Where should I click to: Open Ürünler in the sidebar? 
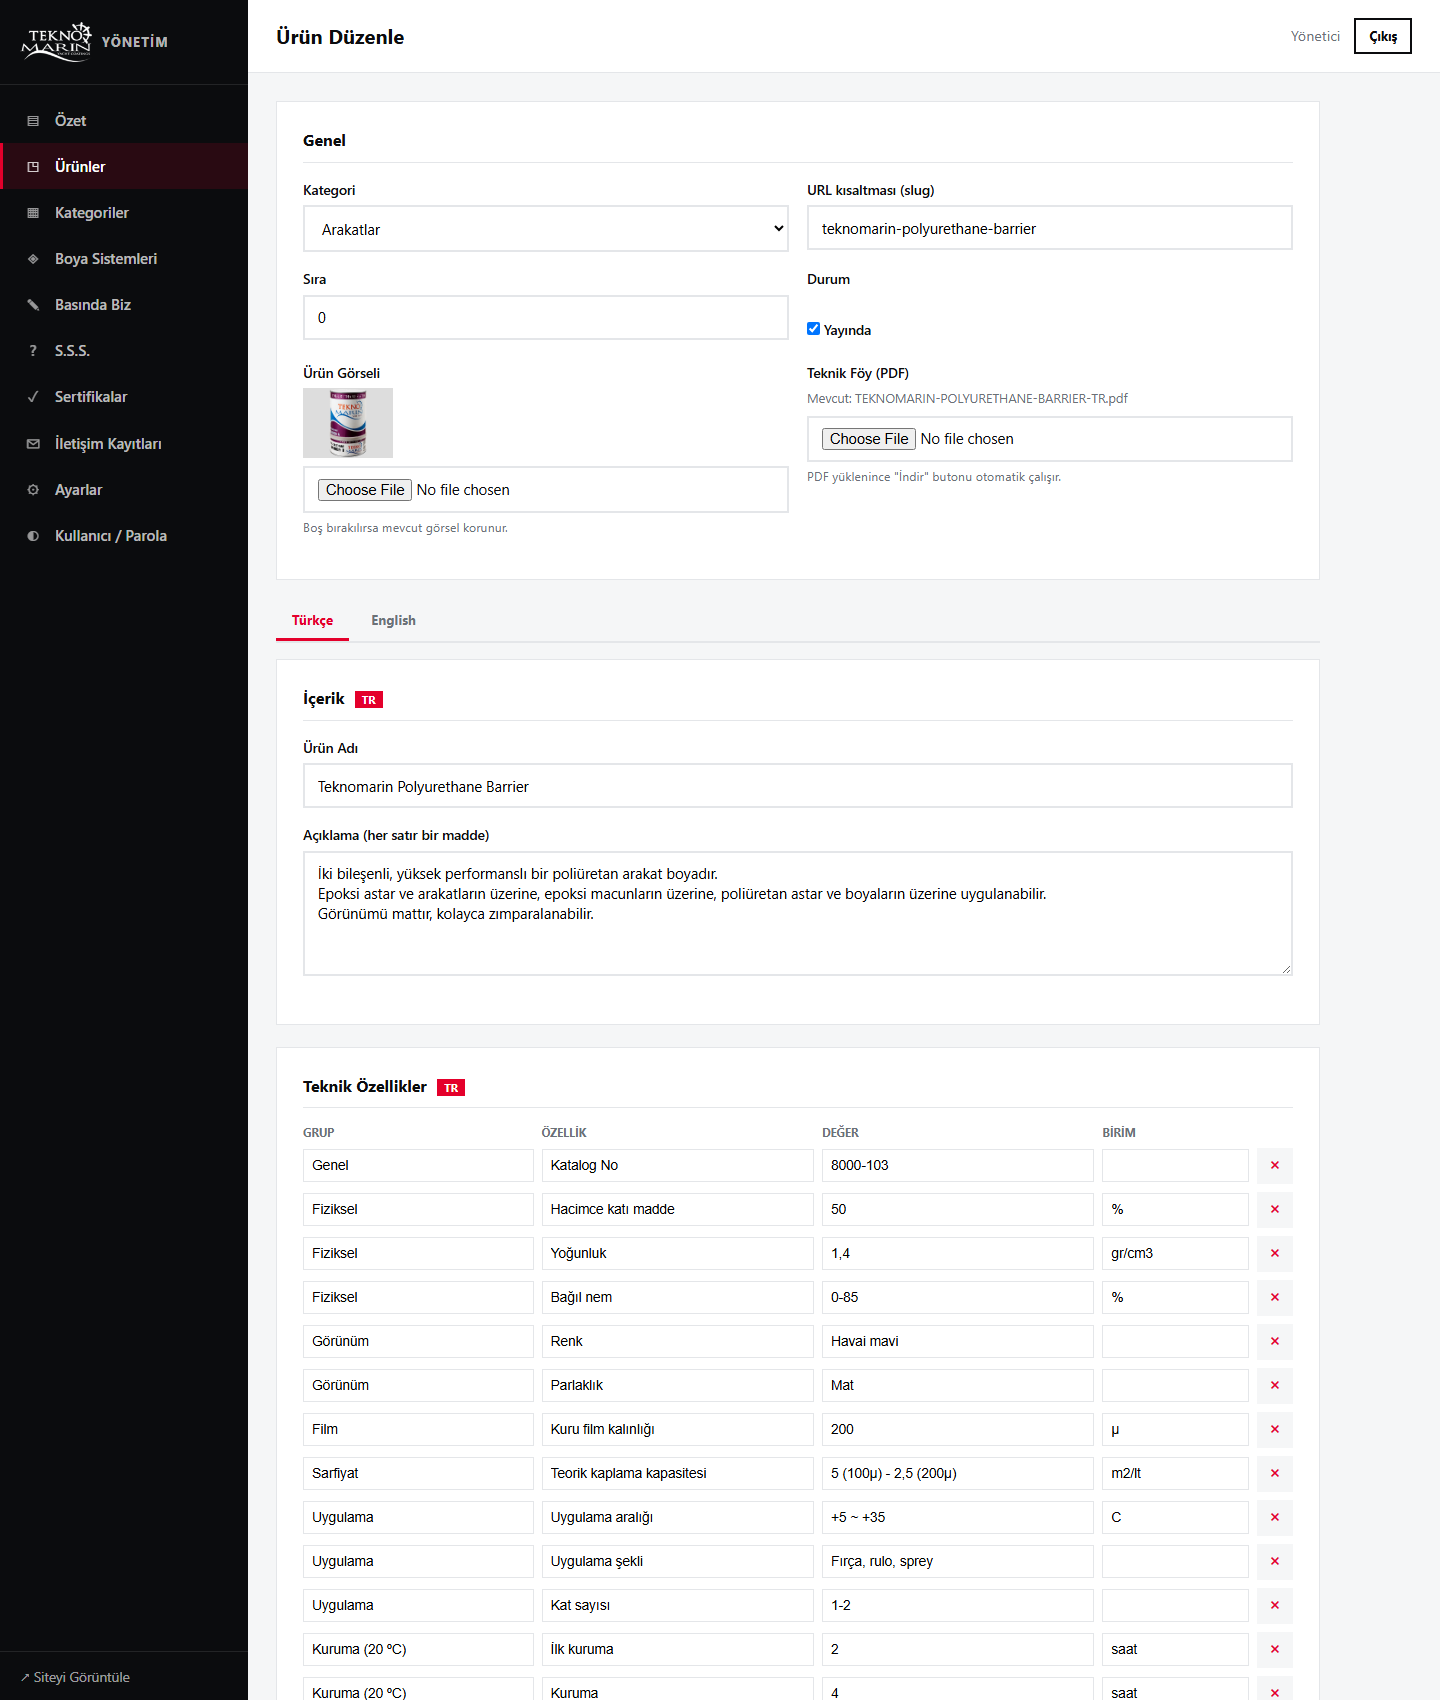click(x=124, y=167)
